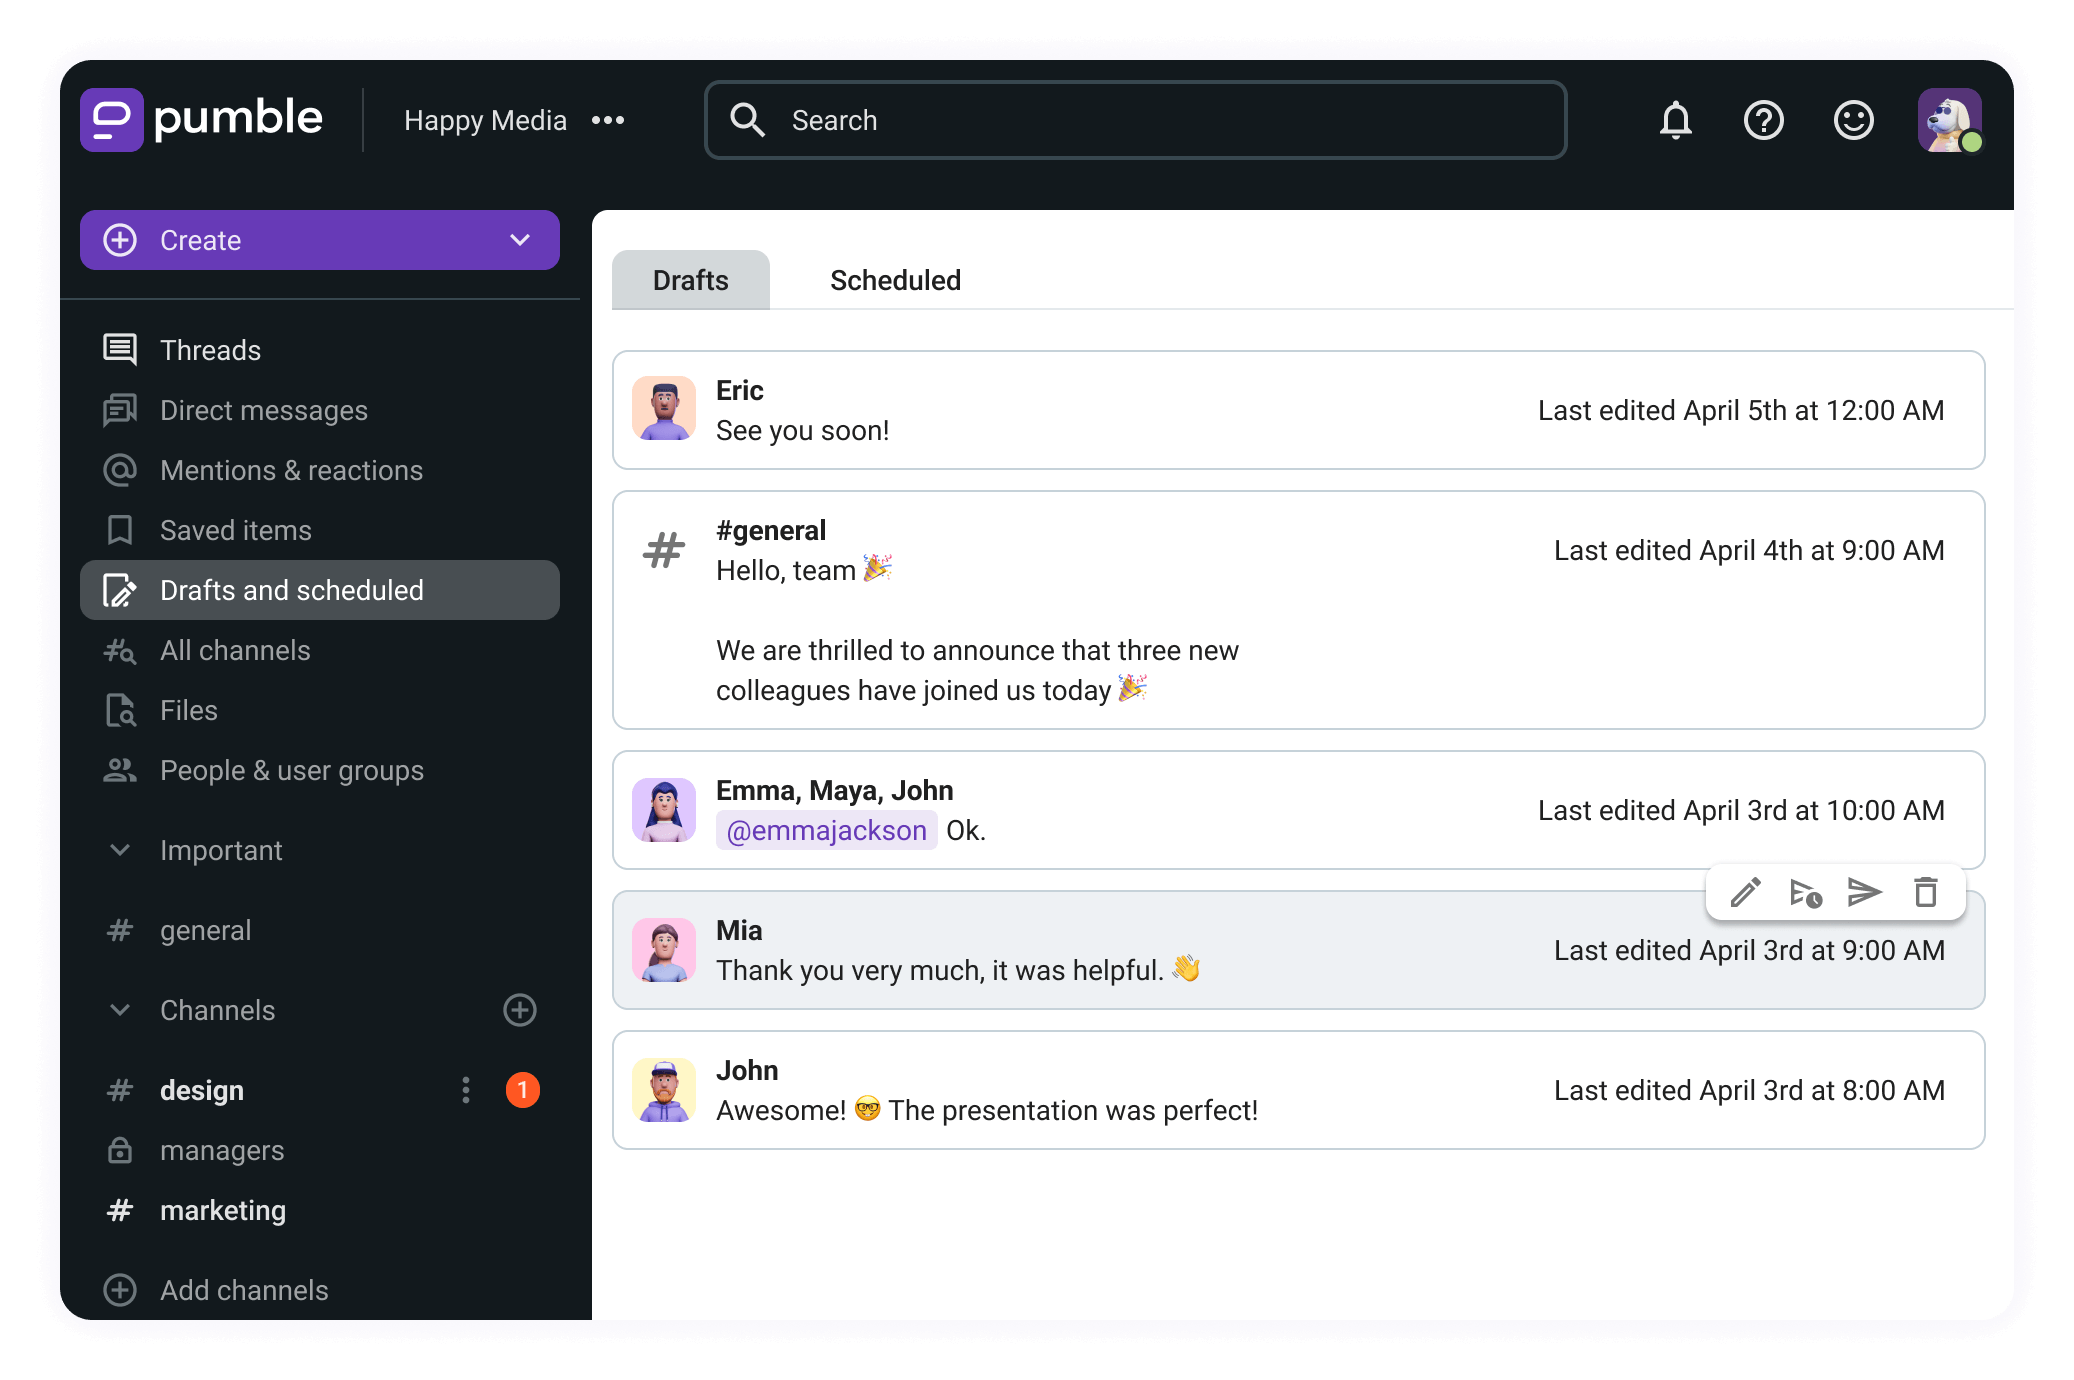This screenshot has height=1380, width=2074.
Task: Click the send icon on Mia's draft
Action: click(x=1864, y=891)
